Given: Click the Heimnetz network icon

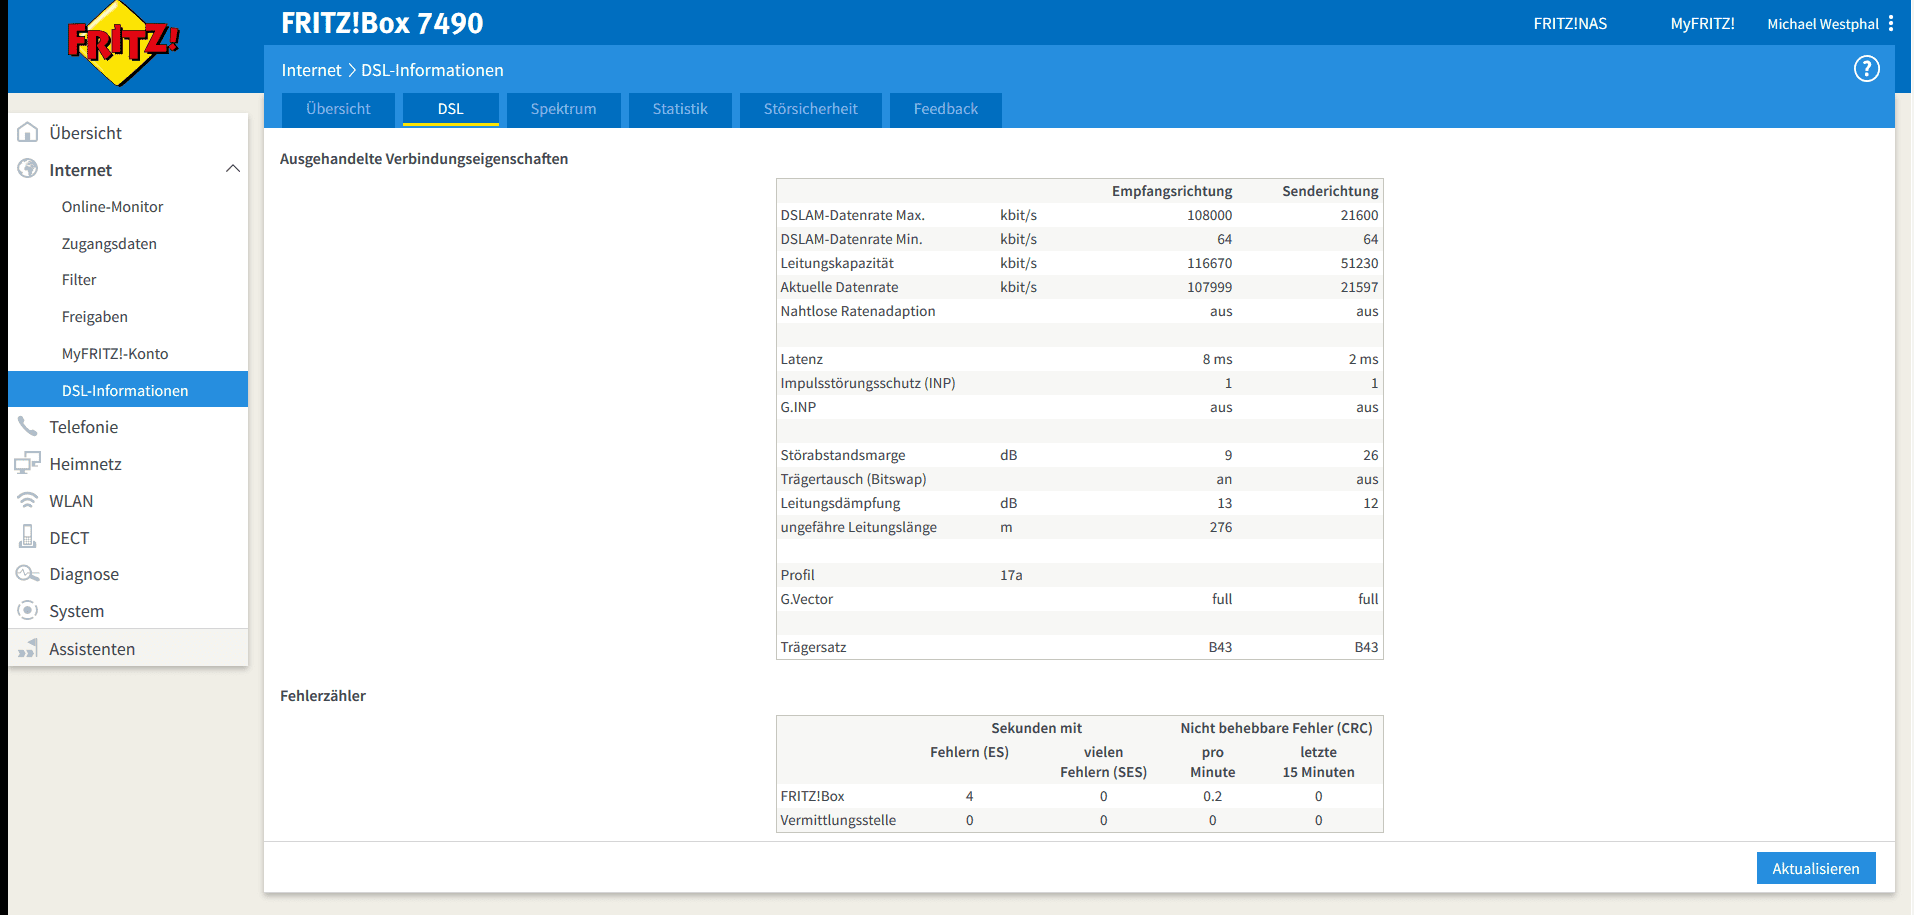Looking at the screenshot, I should click(28, 464).
